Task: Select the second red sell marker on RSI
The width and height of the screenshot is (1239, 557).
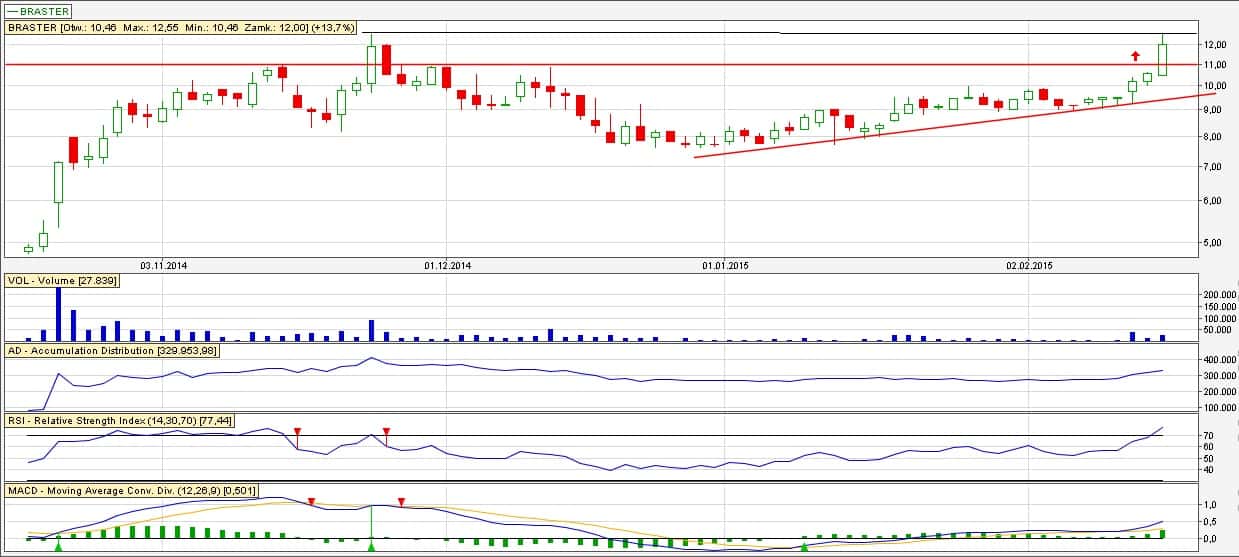Action: coord(386,432)
